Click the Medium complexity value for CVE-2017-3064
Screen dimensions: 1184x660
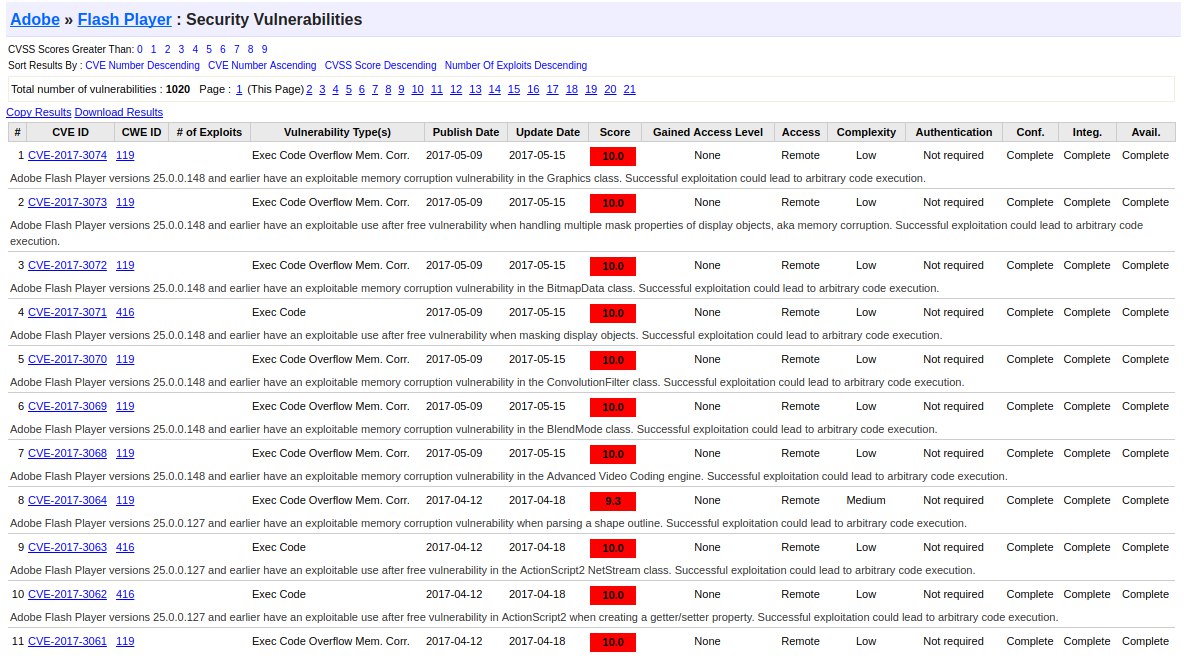(x=866, y=500)
